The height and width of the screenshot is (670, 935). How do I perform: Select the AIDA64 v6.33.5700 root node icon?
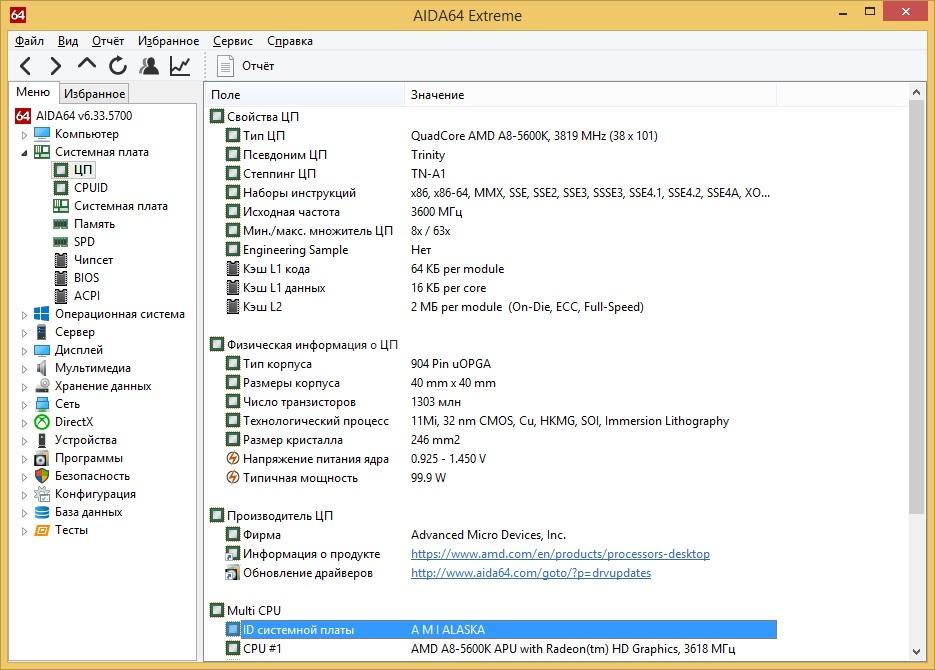coord(23,116)
